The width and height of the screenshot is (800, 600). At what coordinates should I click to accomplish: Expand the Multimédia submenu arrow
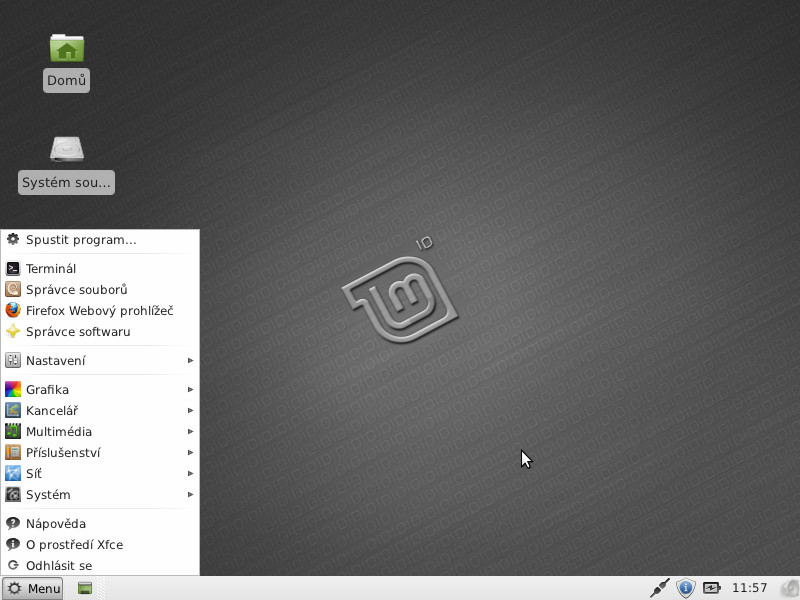coord(190,431)
